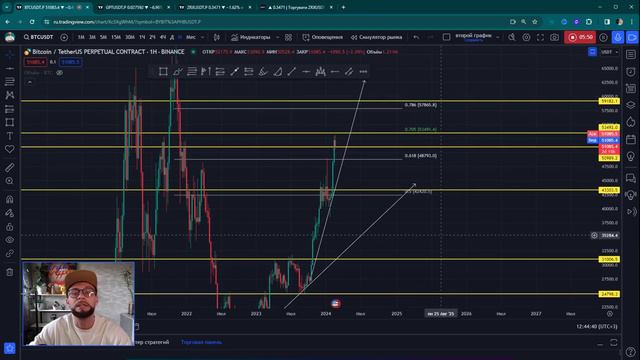
Task: Open the help question mark icon
Action: click(631, 351)
